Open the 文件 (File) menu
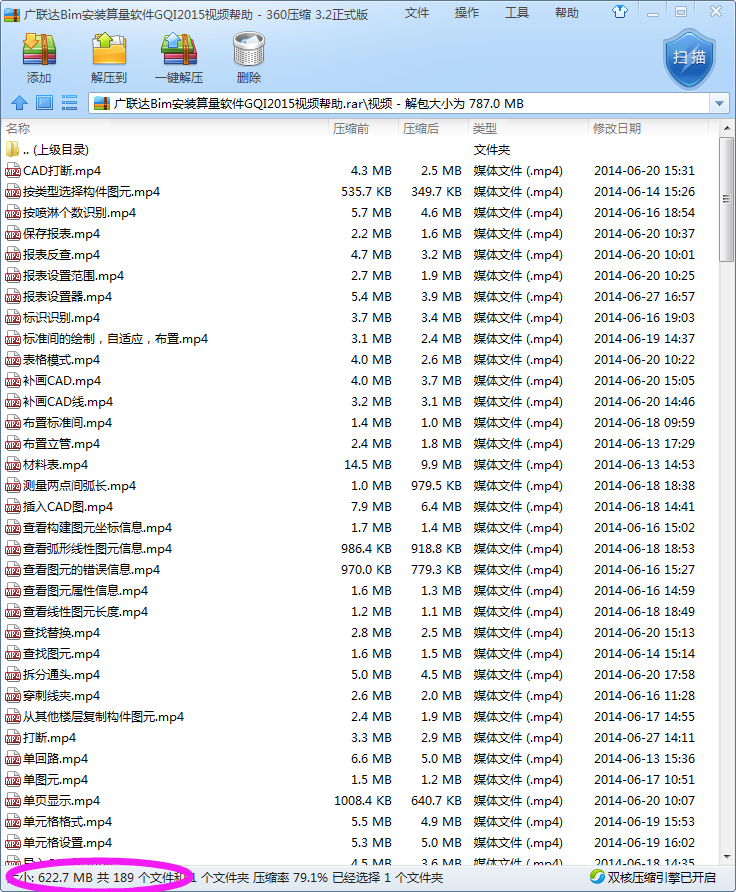Image resolution: width=736 pixels, height=892 pixels. (416, 13)
